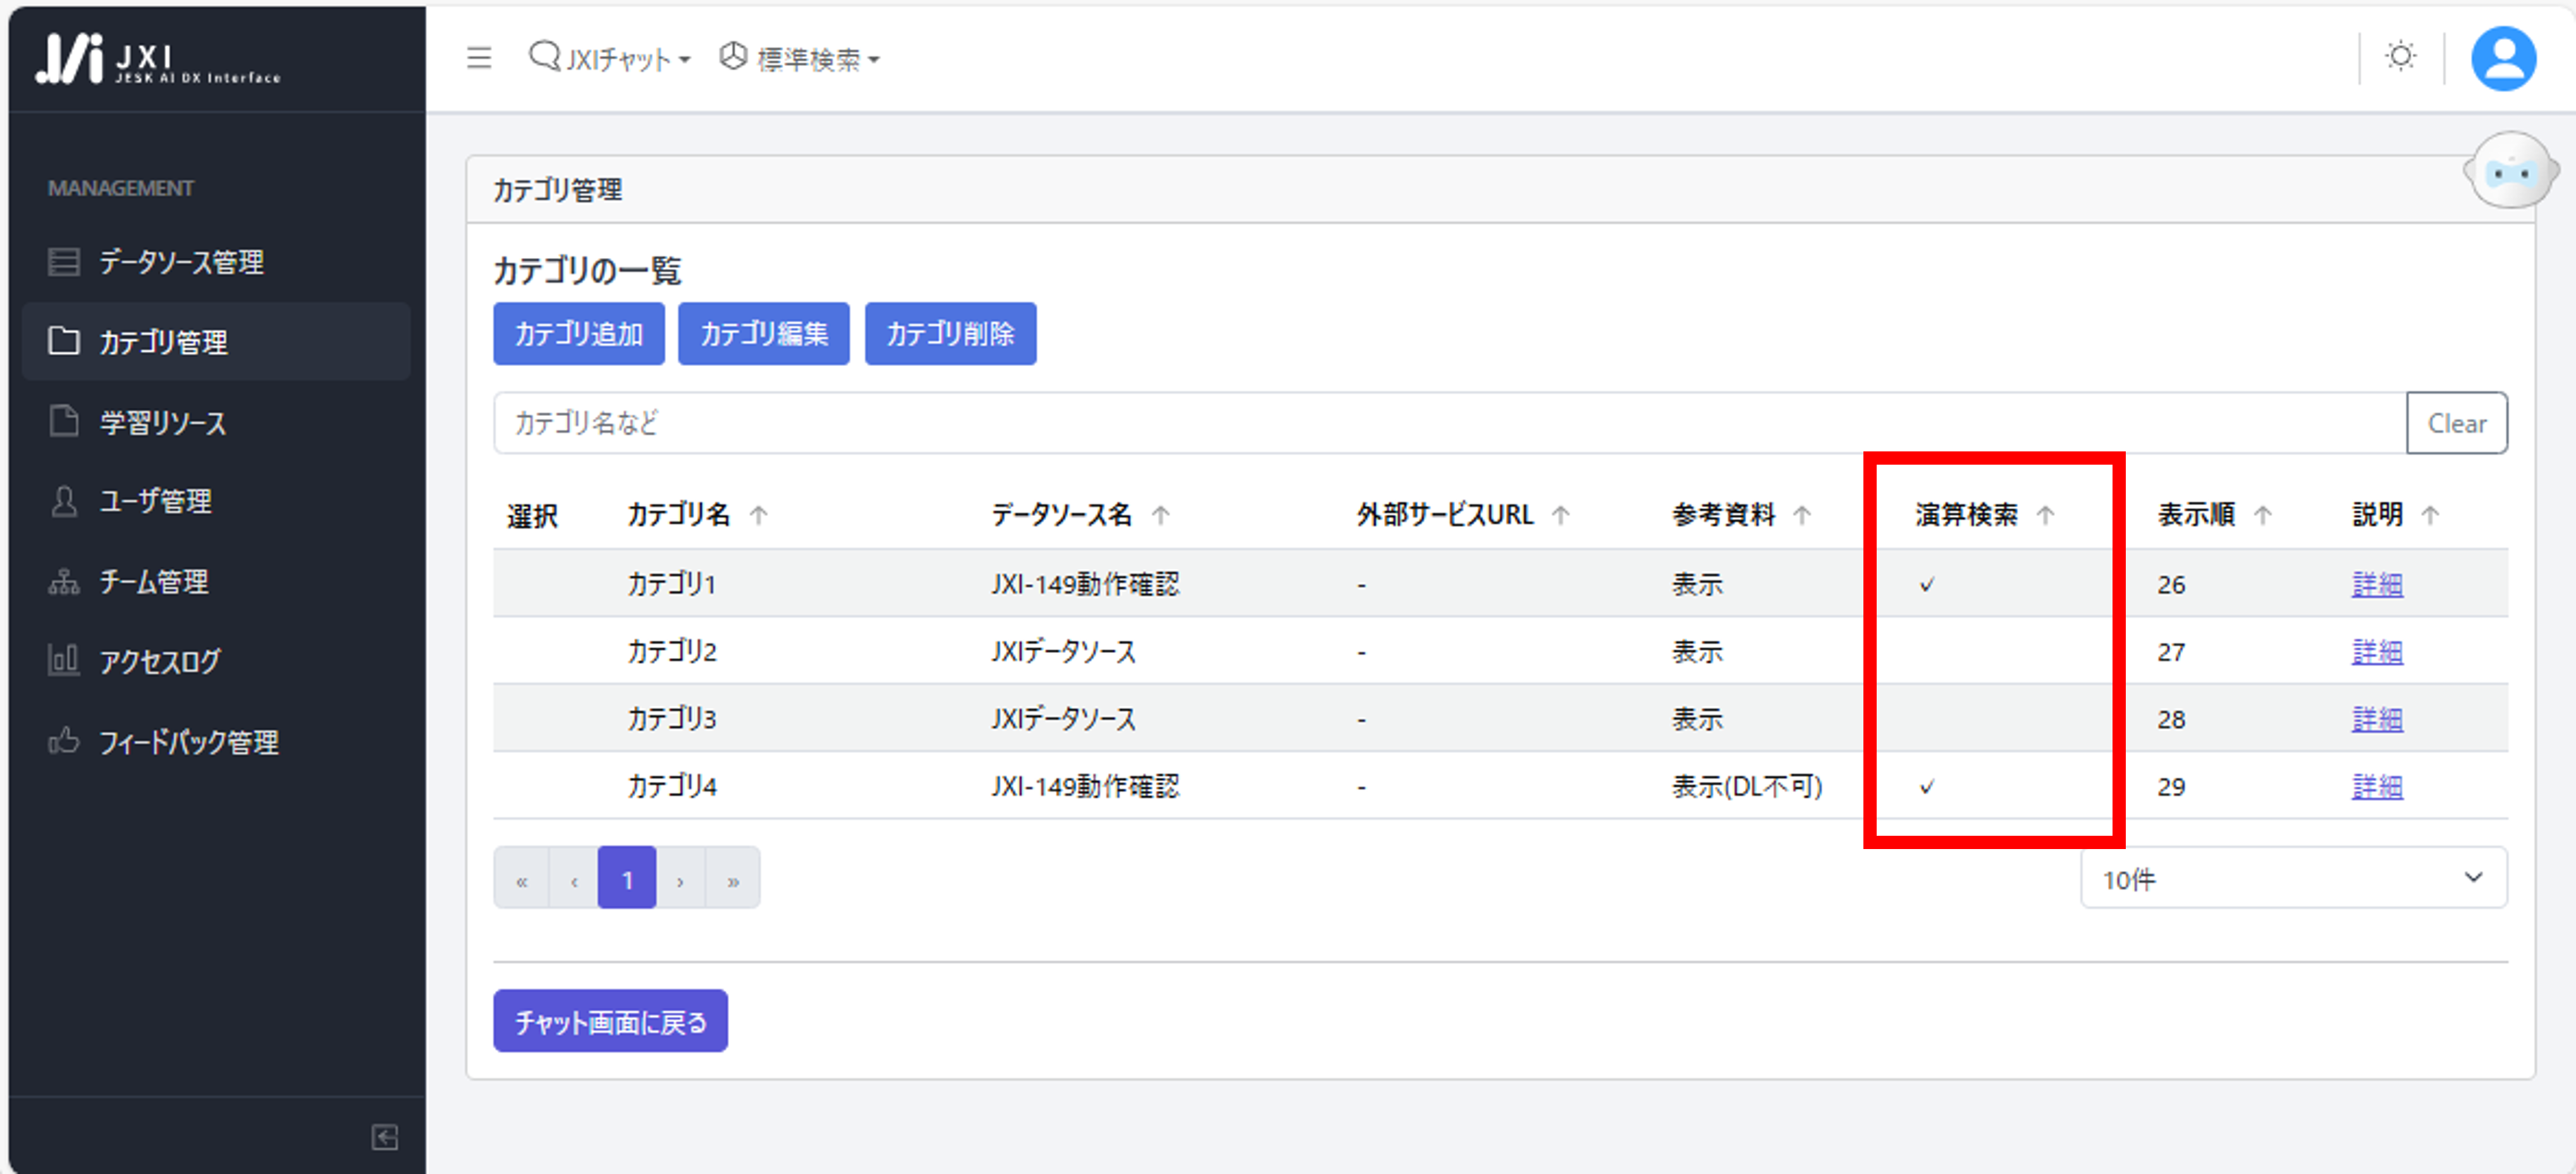Click the フィードバック管理 thumbs-up icon
2576x1174 pixels.
(x=64, y=741)
